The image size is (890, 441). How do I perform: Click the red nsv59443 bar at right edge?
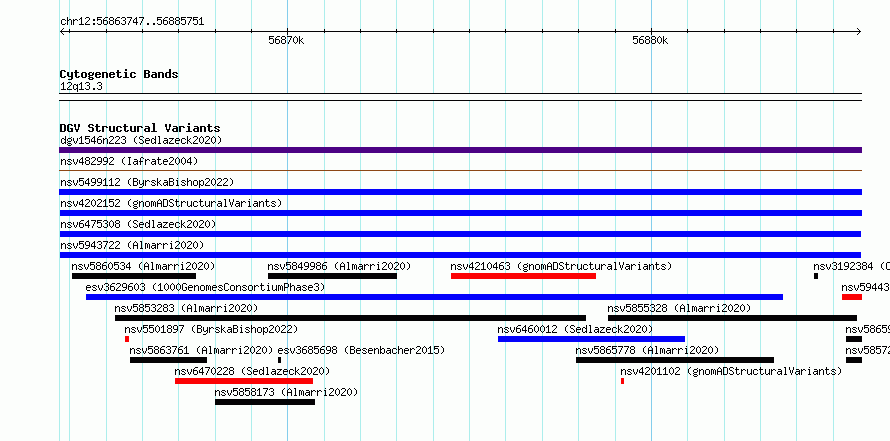tap(852, 297)
